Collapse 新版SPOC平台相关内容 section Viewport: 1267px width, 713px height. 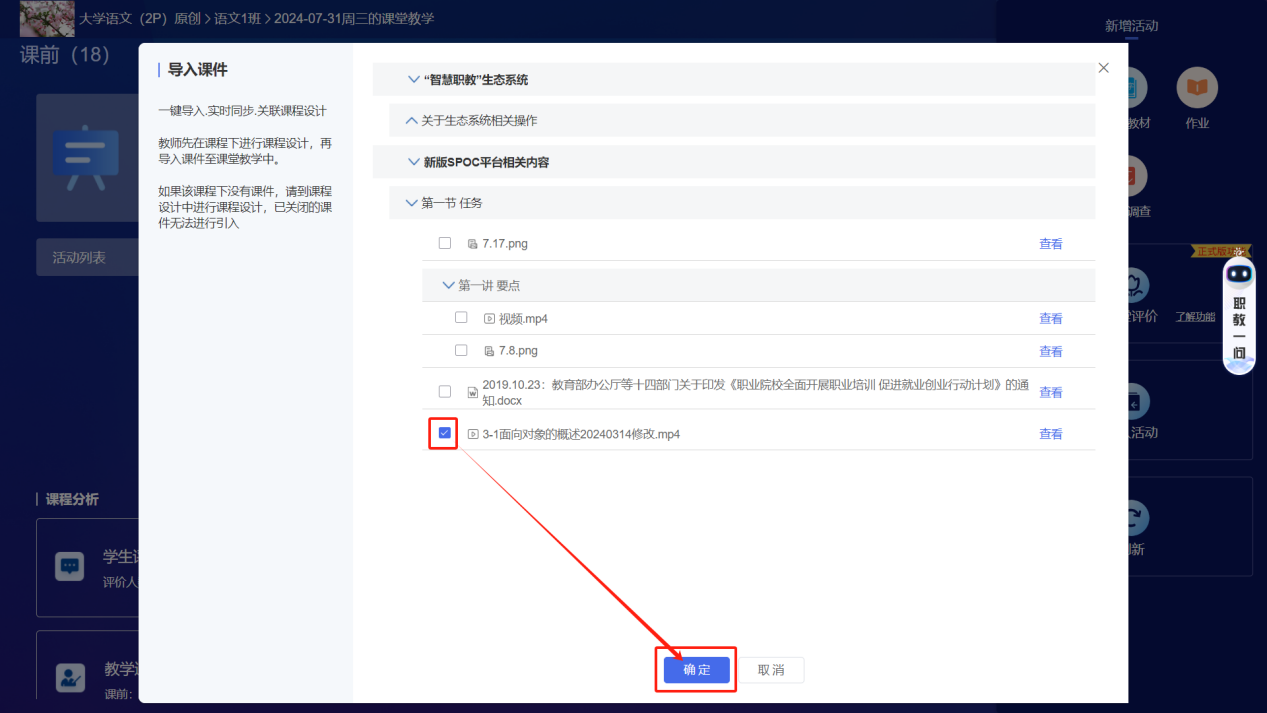click(x=414, y=162)
